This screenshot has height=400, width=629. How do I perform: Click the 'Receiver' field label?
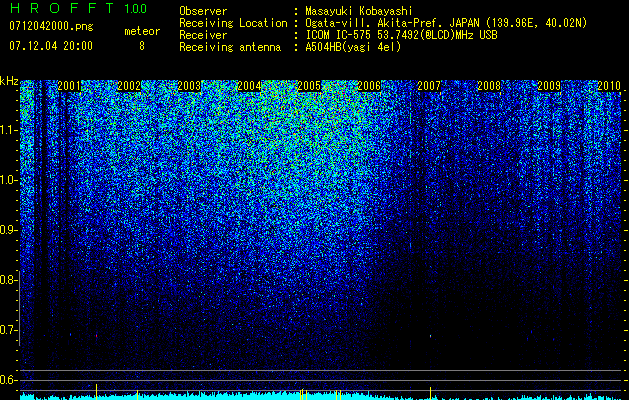click(x=203, y=35)
